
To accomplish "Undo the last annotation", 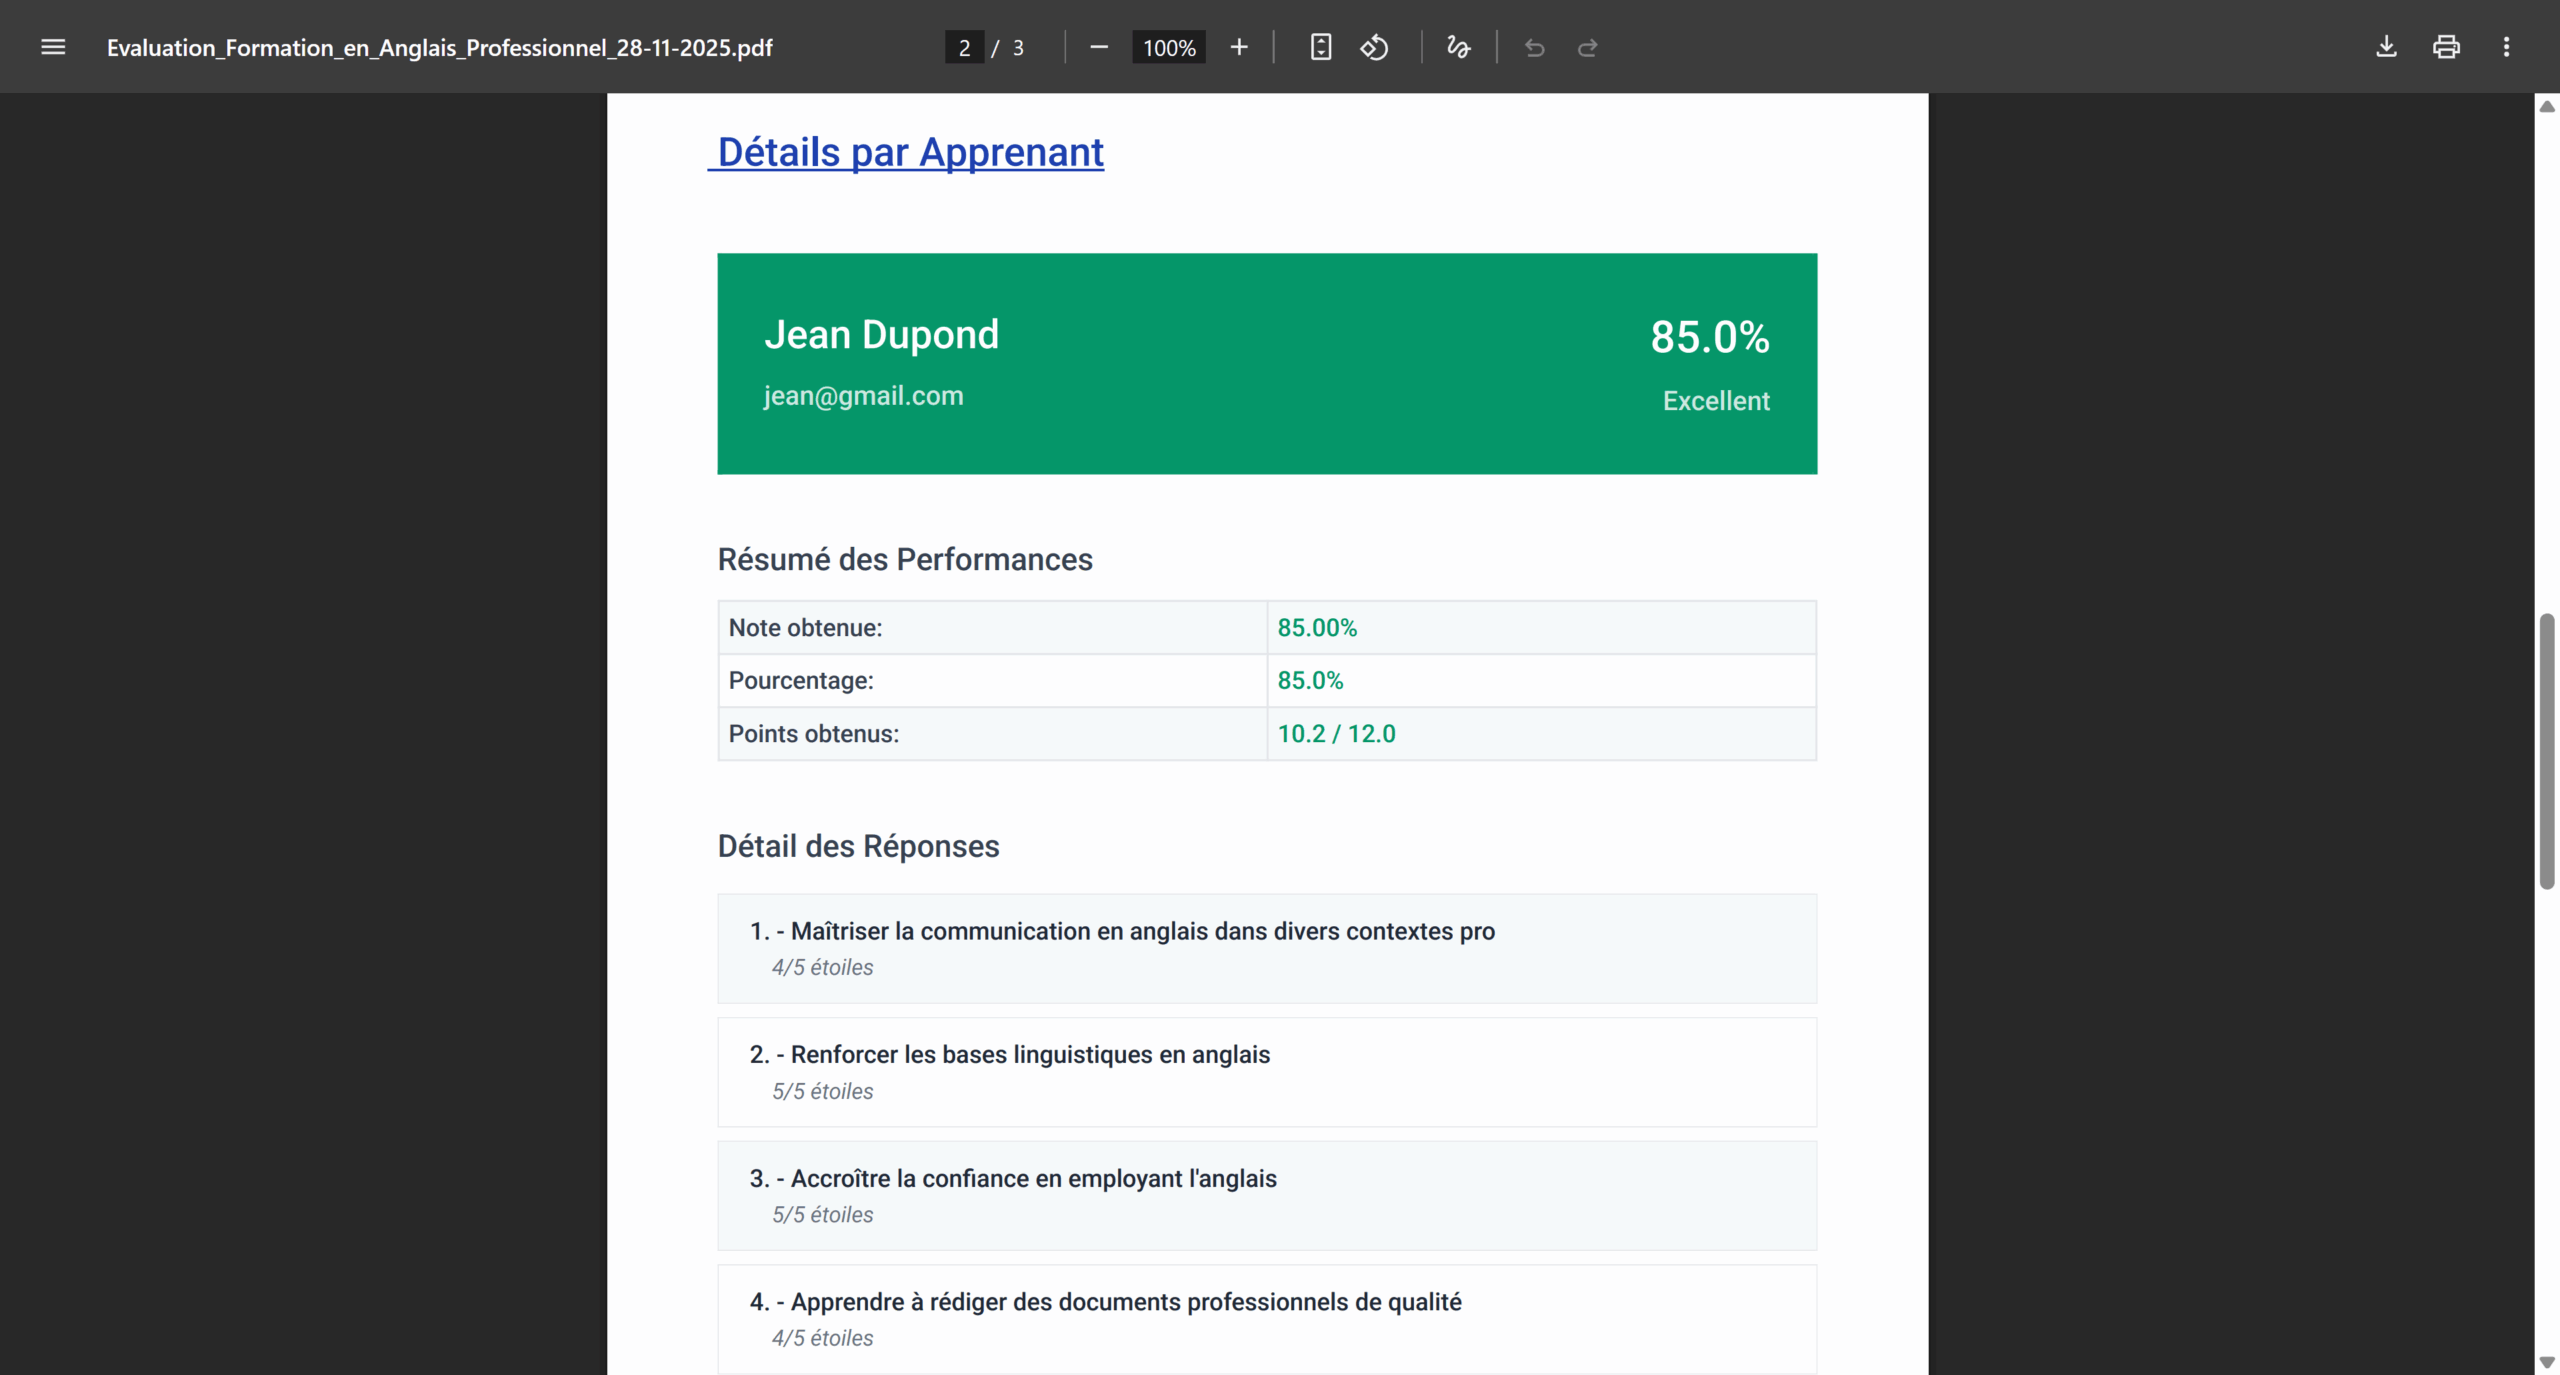I will tap(1535, 47).
